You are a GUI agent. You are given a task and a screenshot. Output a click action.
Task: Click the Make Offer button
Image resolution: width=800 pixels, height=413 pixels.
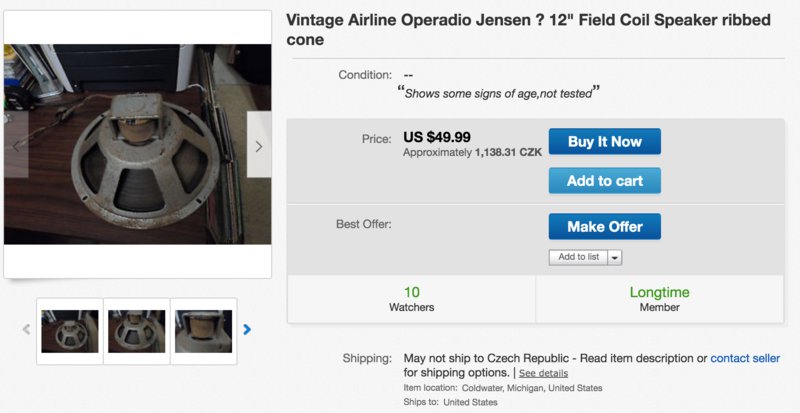pos(604,226)
